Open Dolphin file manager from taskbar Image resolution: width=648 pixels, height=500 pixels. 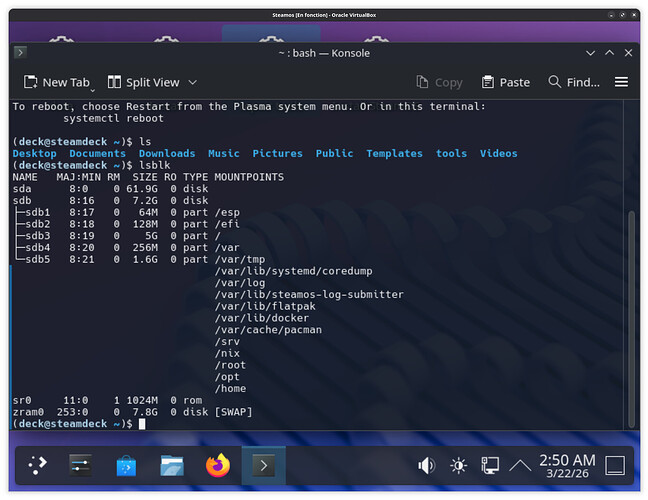click(x=172, y=465)
